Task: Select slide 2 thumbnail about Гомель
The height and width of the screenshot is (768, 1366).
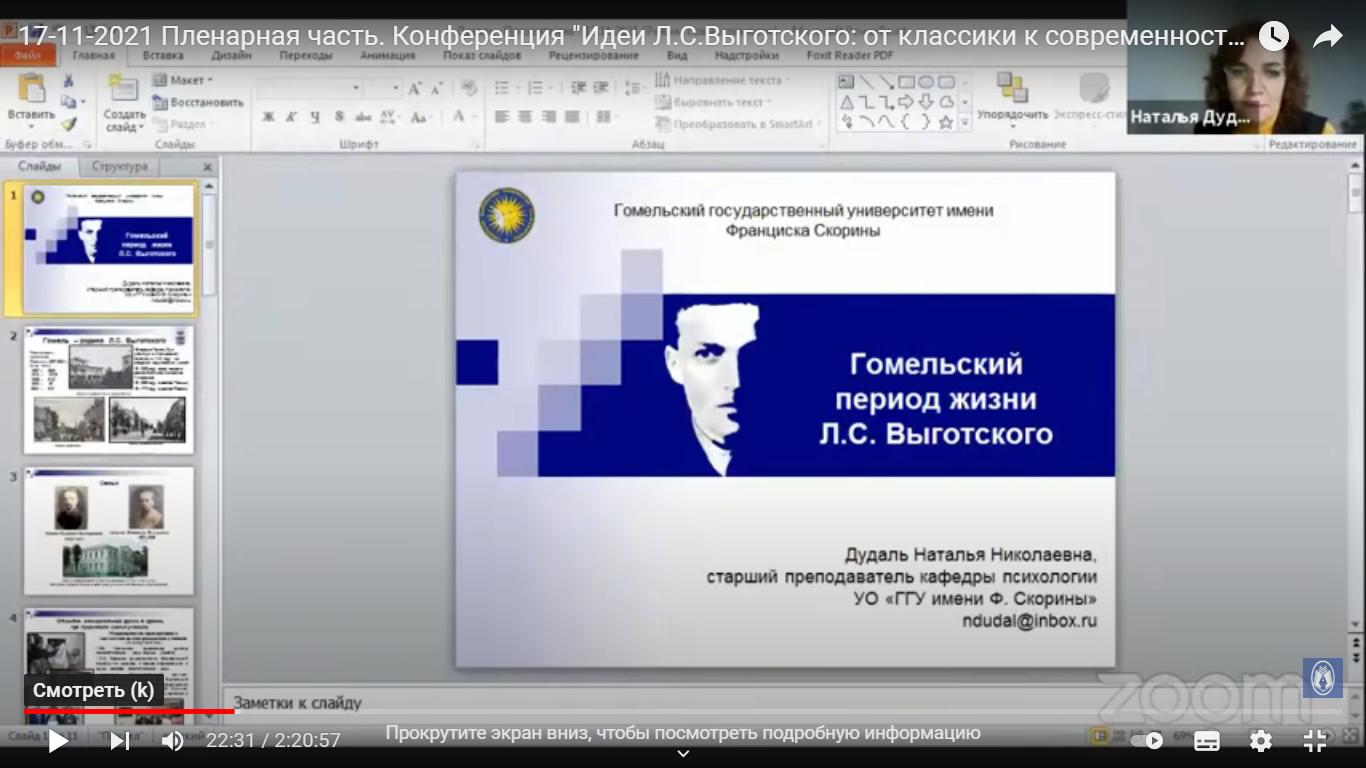Action: pyautogui.click(x=109, y=389)
